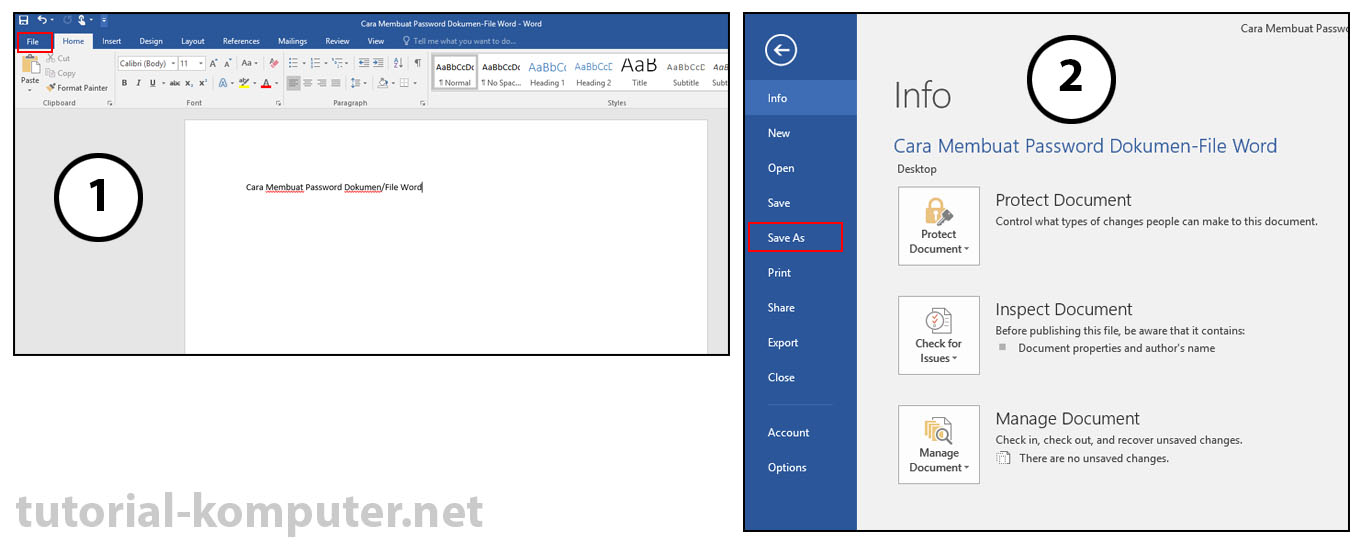Click the Grow Font icon

pyautogui.click(x=213, y=63)
